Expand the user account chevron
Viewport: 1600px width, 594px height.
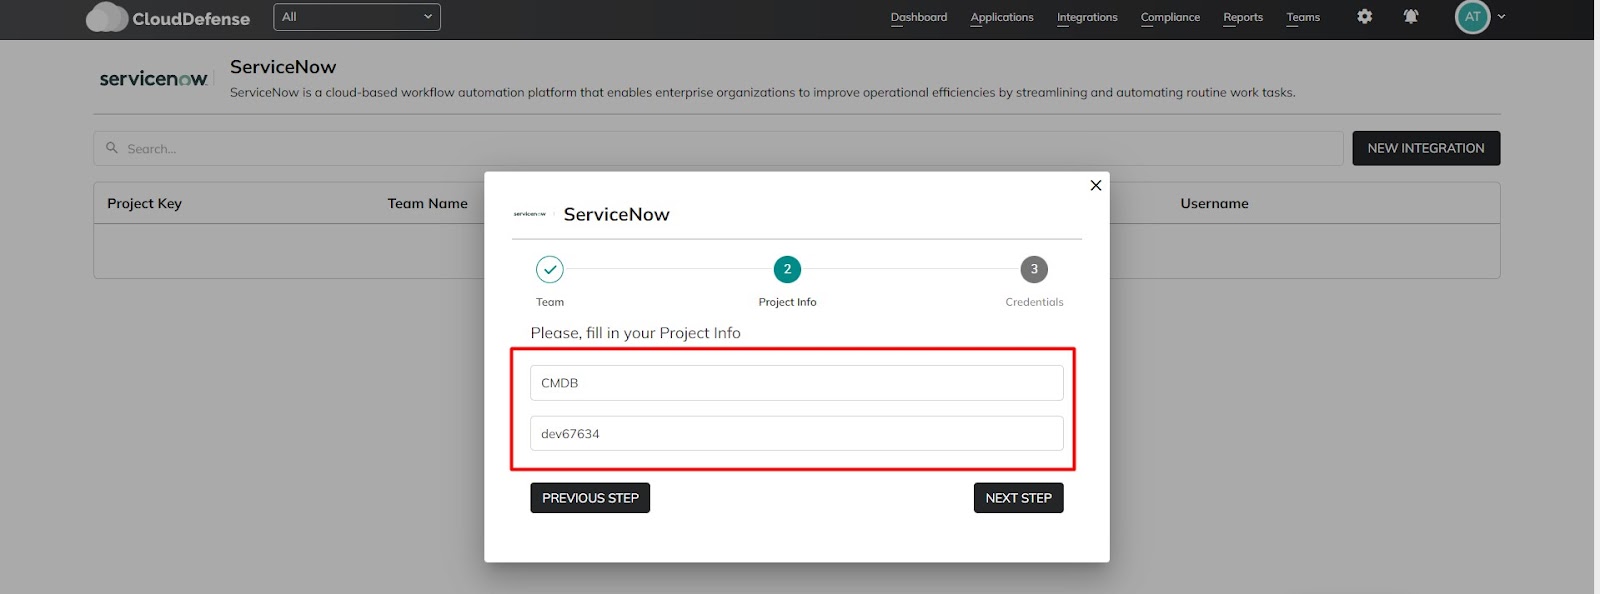pyautogui.click(x=1501, y=17)
